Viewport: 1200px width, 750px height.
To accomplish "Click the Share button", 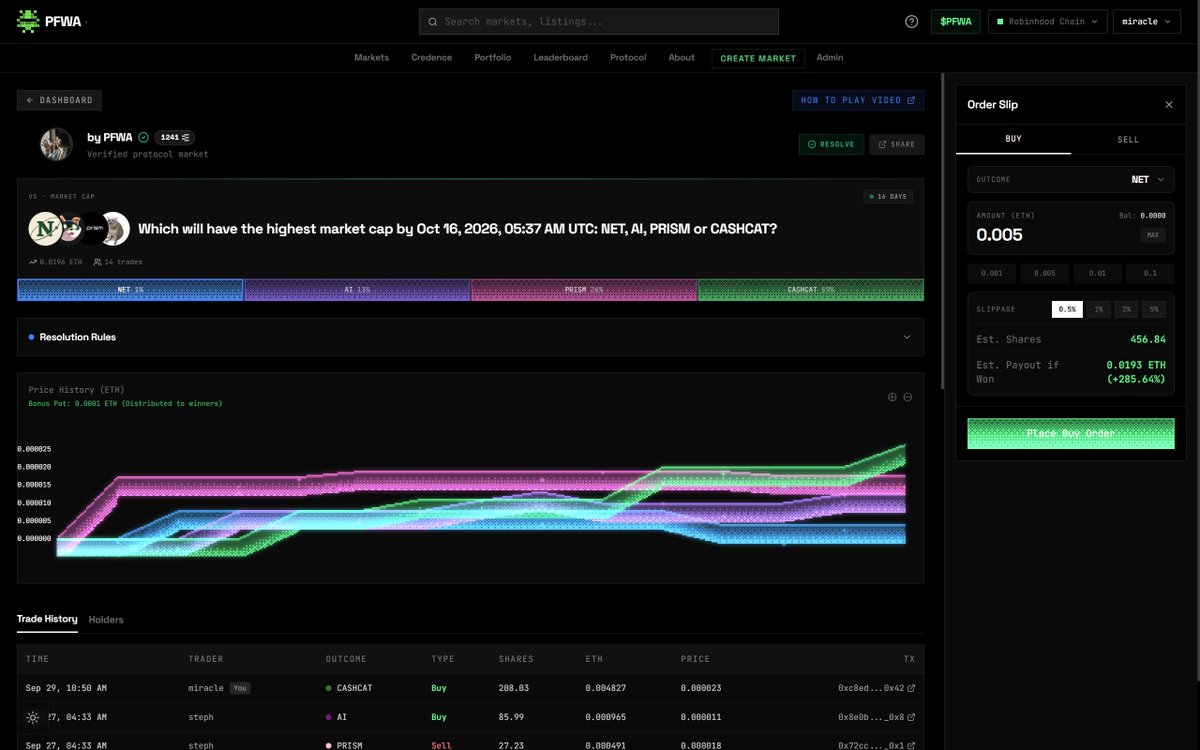I will 896,144.
